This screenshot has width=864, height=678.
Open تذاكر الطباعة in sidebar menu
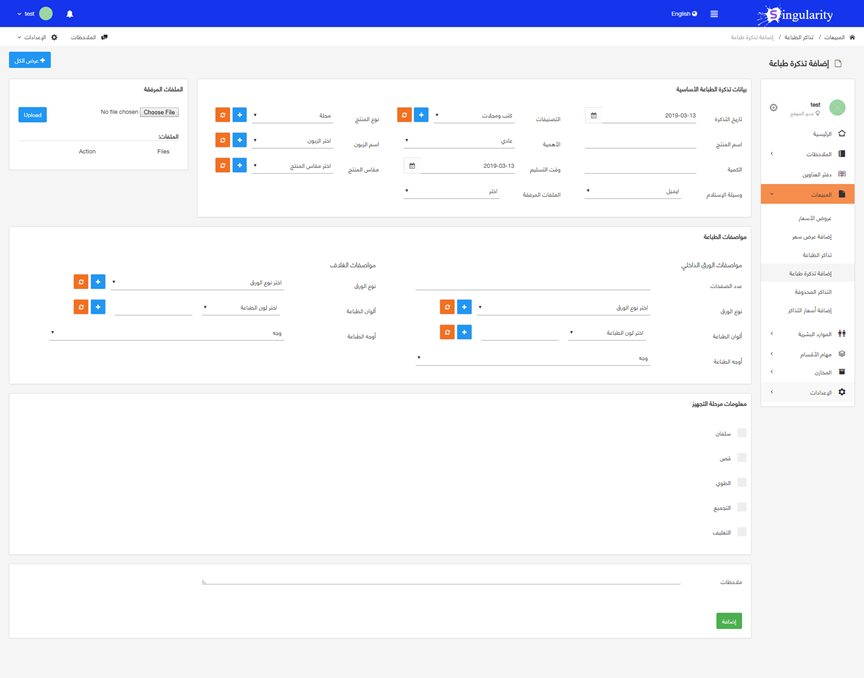(x=818, y=255)
